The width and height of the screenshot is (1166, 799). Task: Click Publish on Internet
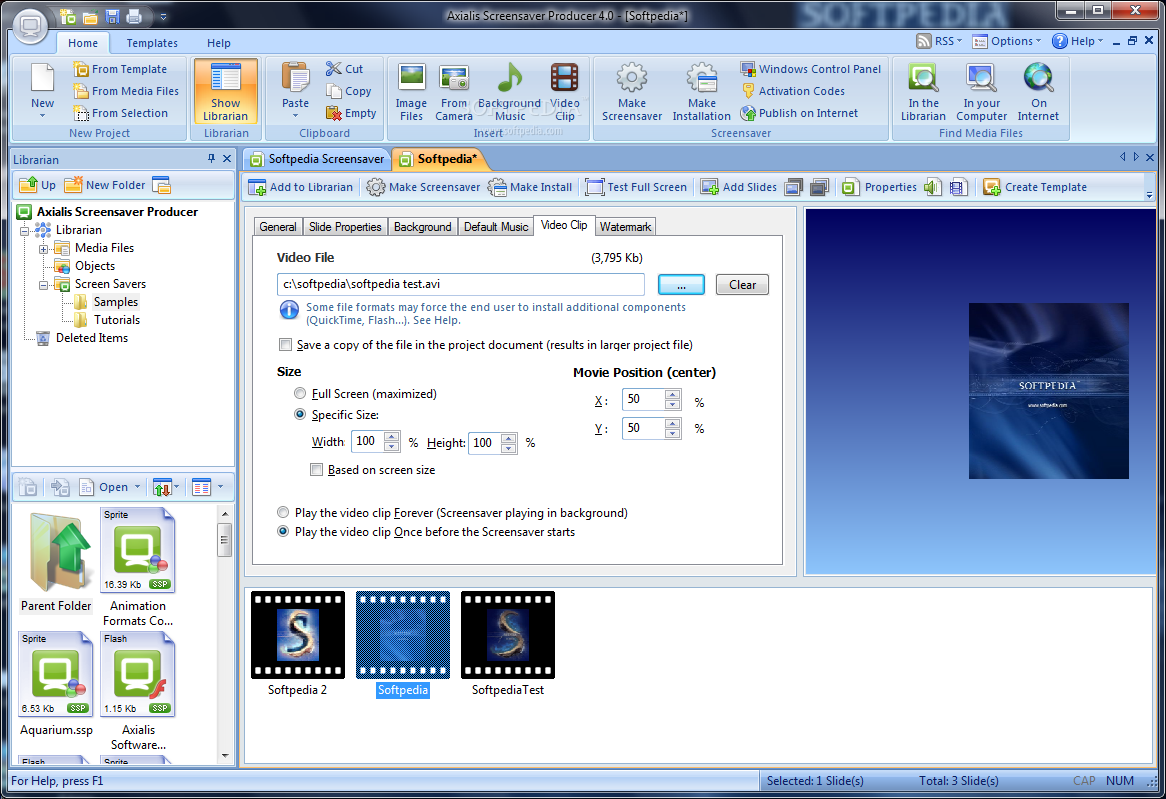tap(799, 113)
